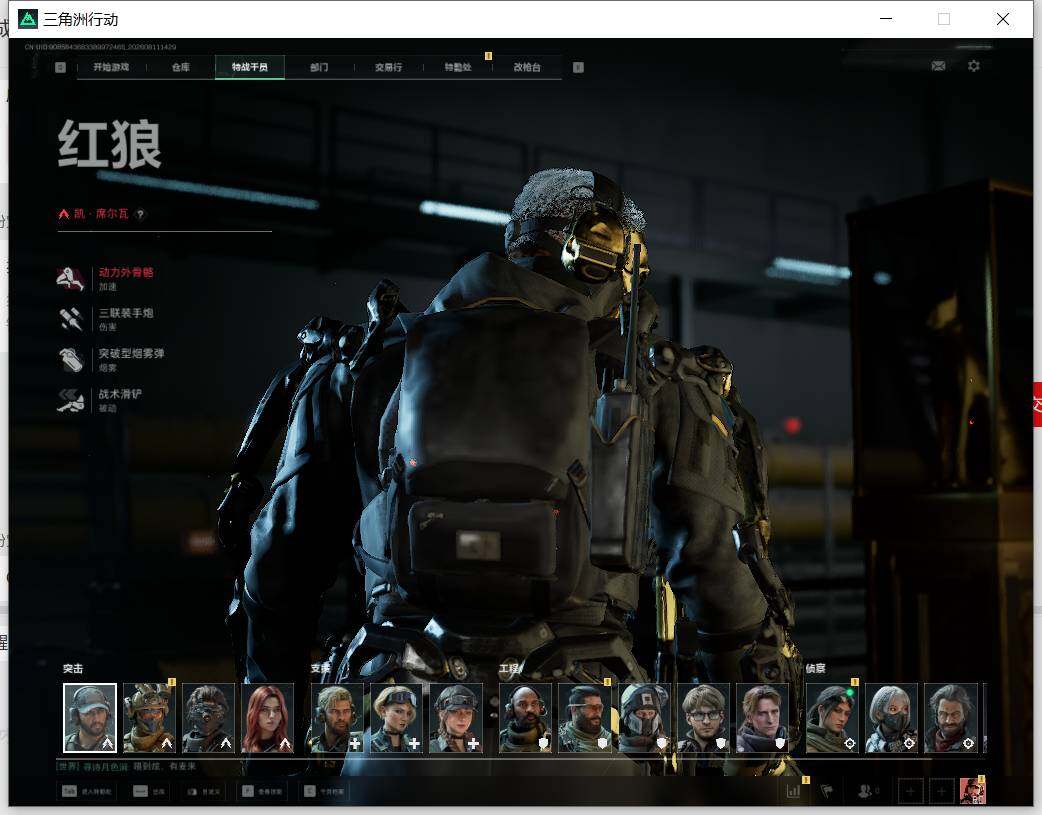1042x815 pixels.
Task: Select the 三联装手炮 skill icon
Action: [71, 319]
